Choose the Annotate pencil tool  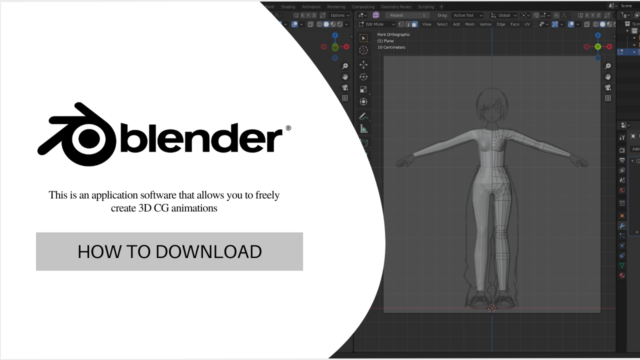[363, 116]
